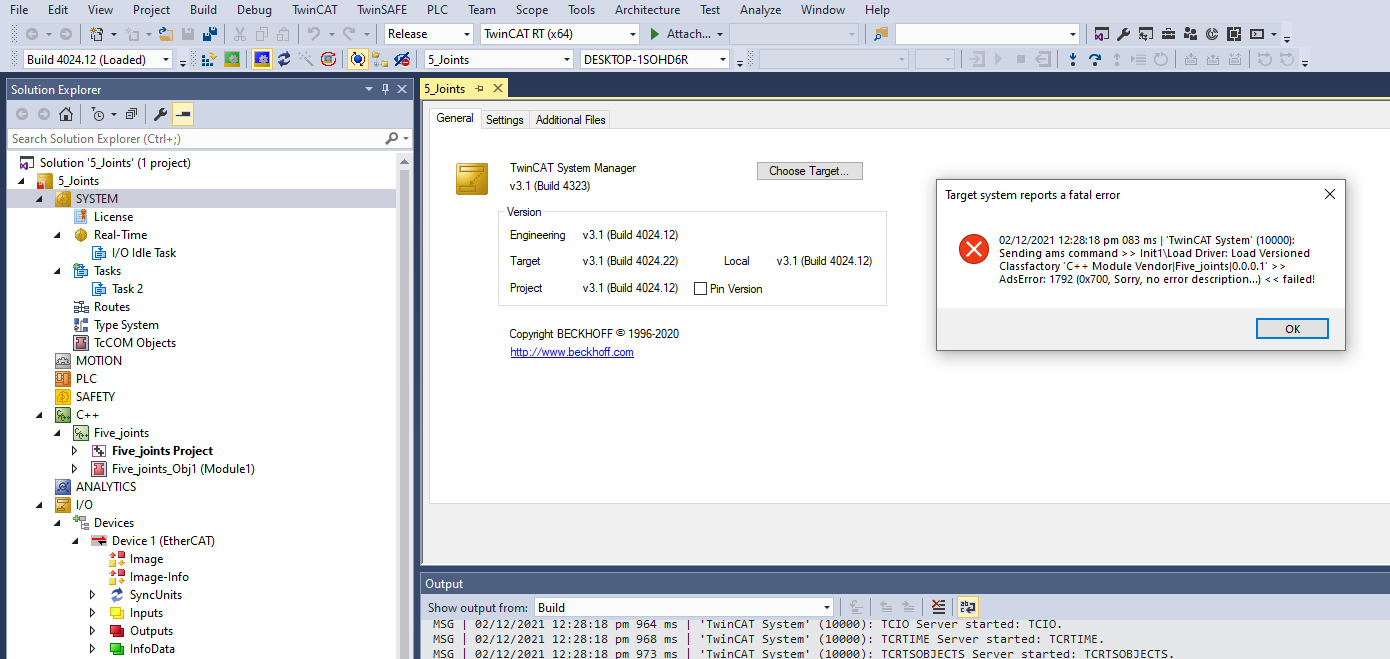This screenshot has width=1390, height=659.
Task: Expand the SyncUnits tree node
Action: click(x=93, y=595)
